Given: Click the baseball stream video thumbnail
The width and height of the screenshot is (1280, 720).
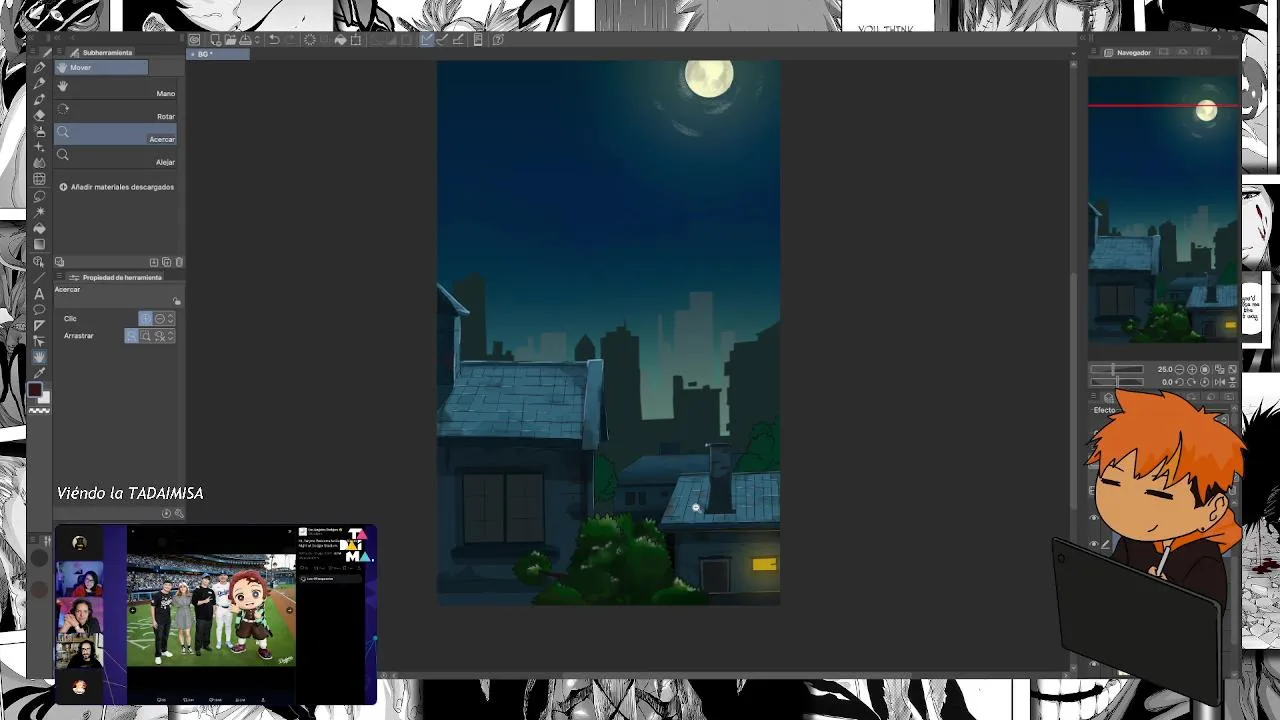Looking at the screenshot, I should point(211,610).
